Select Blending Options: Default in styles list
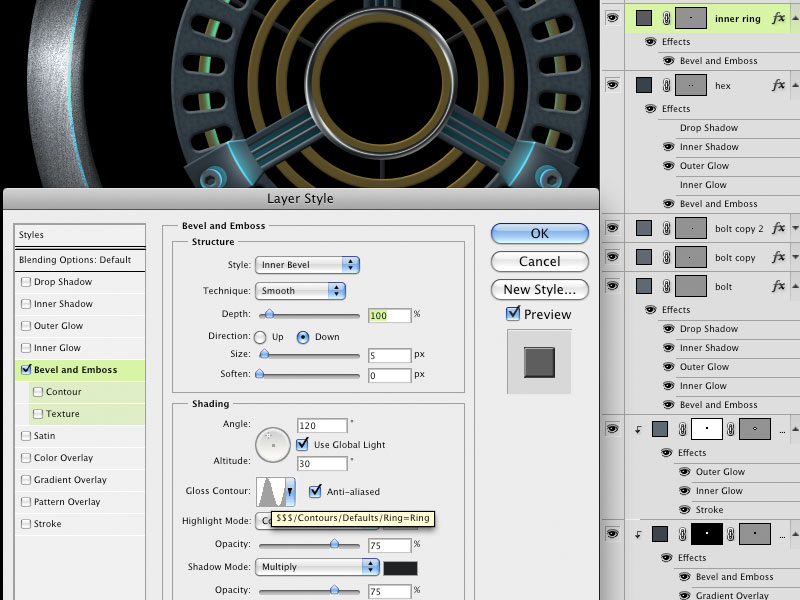 tap(75, 260)
